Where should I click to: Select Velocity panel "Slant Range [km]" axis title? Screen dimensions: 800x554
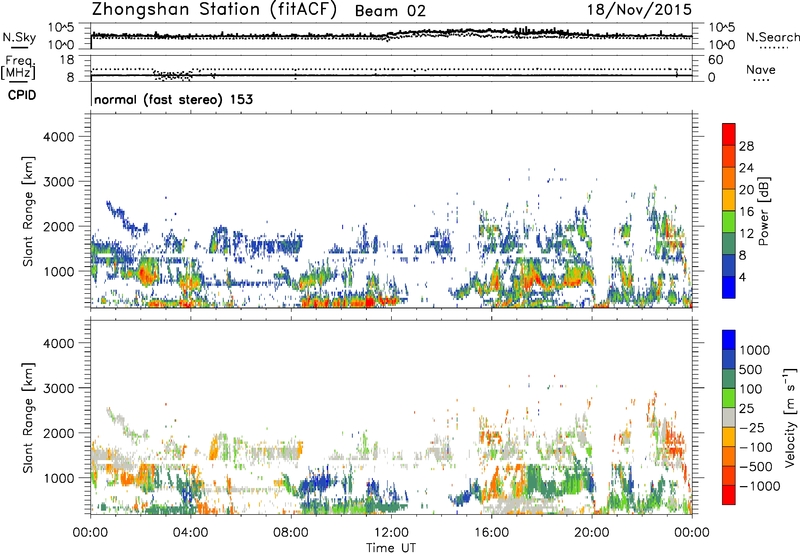pyautogui.click(x=28, y=417)
